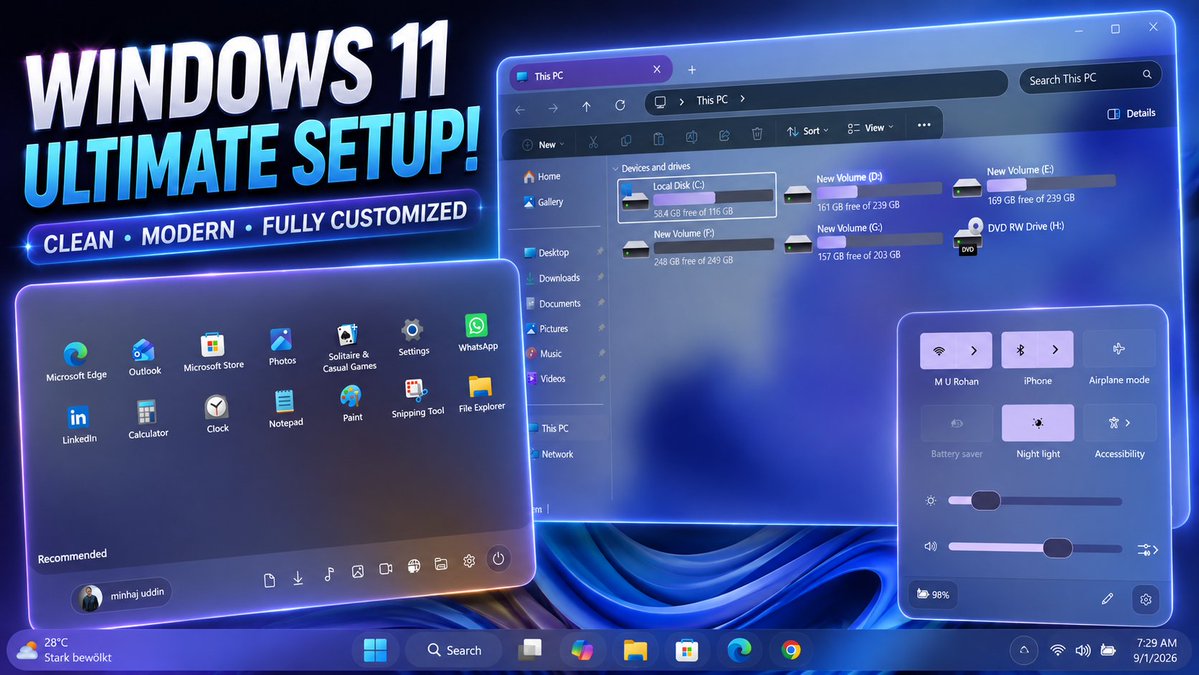
Task: Open Network in navigation pane
Action: [550, 454]
